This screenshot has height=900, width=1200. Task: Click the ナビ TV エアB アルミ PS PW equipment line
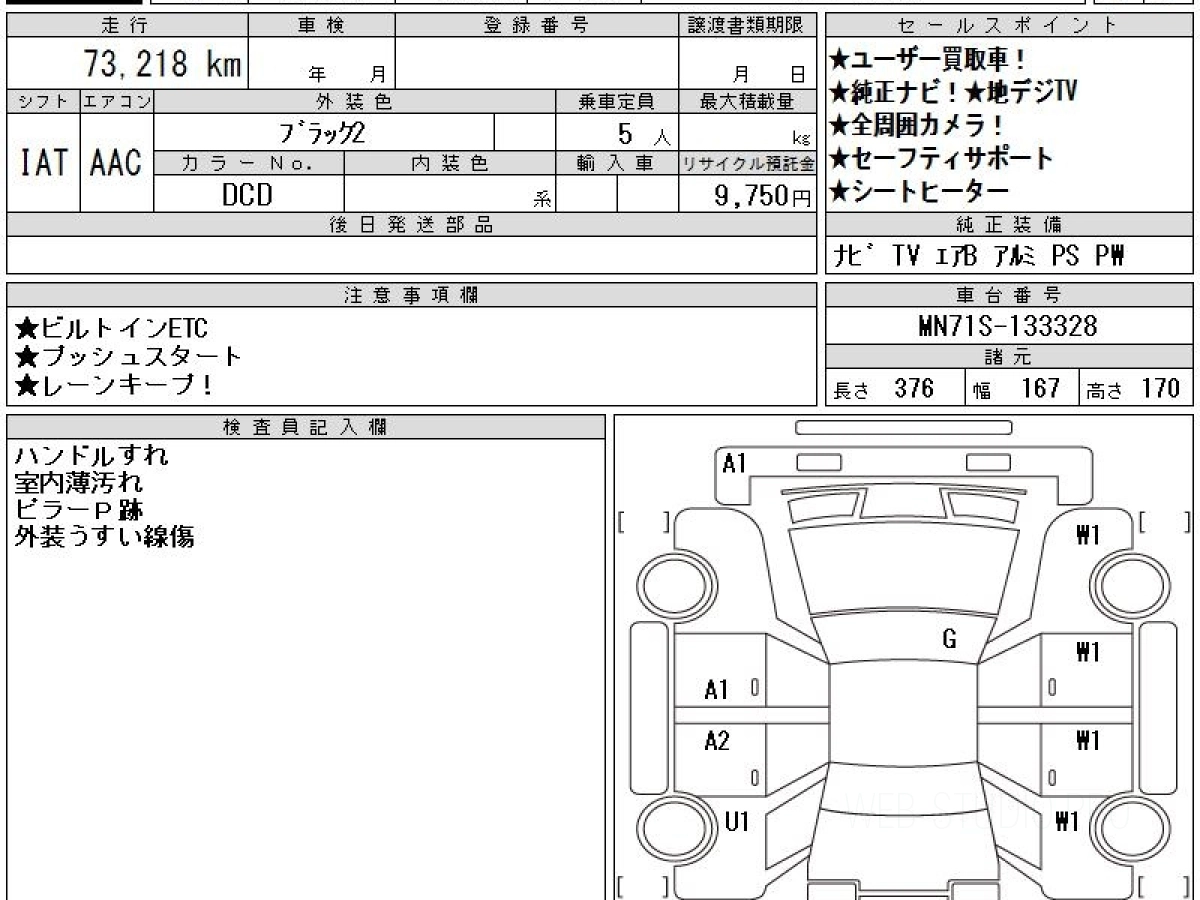pos(980,256)
